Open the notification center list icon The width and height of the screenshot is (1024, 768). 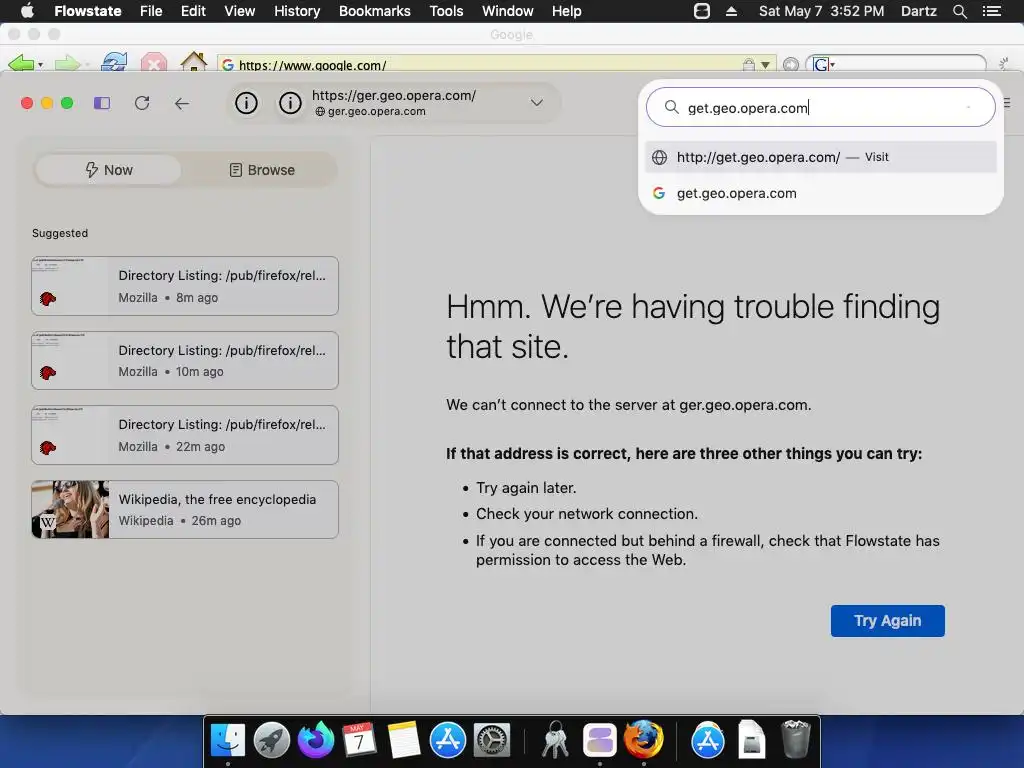[x=991, y=11]
